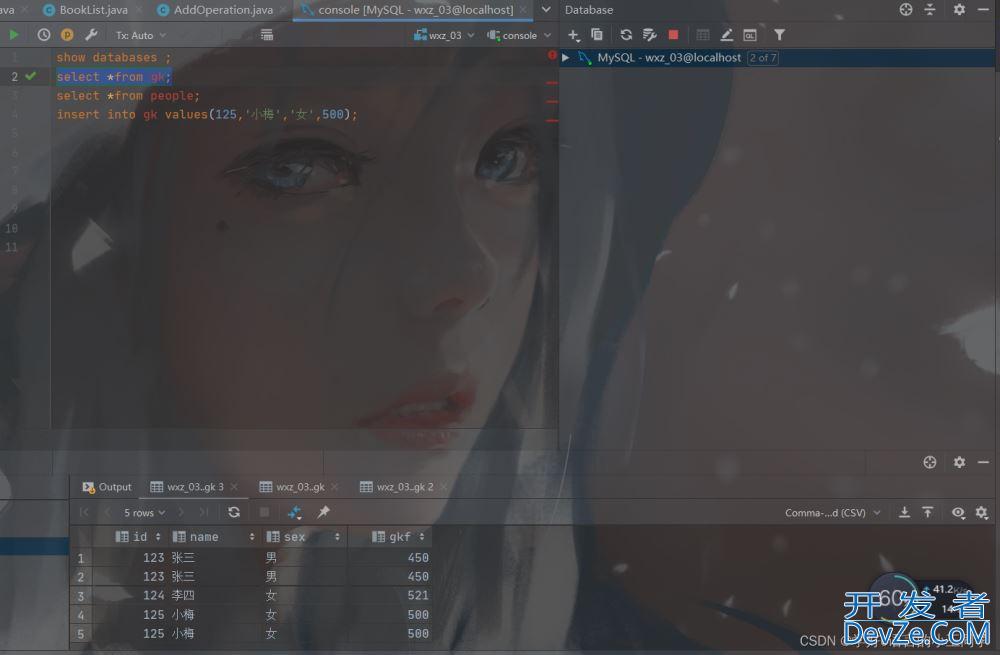
Task: Export data with the download icon
Action: [x=904, y=512]
